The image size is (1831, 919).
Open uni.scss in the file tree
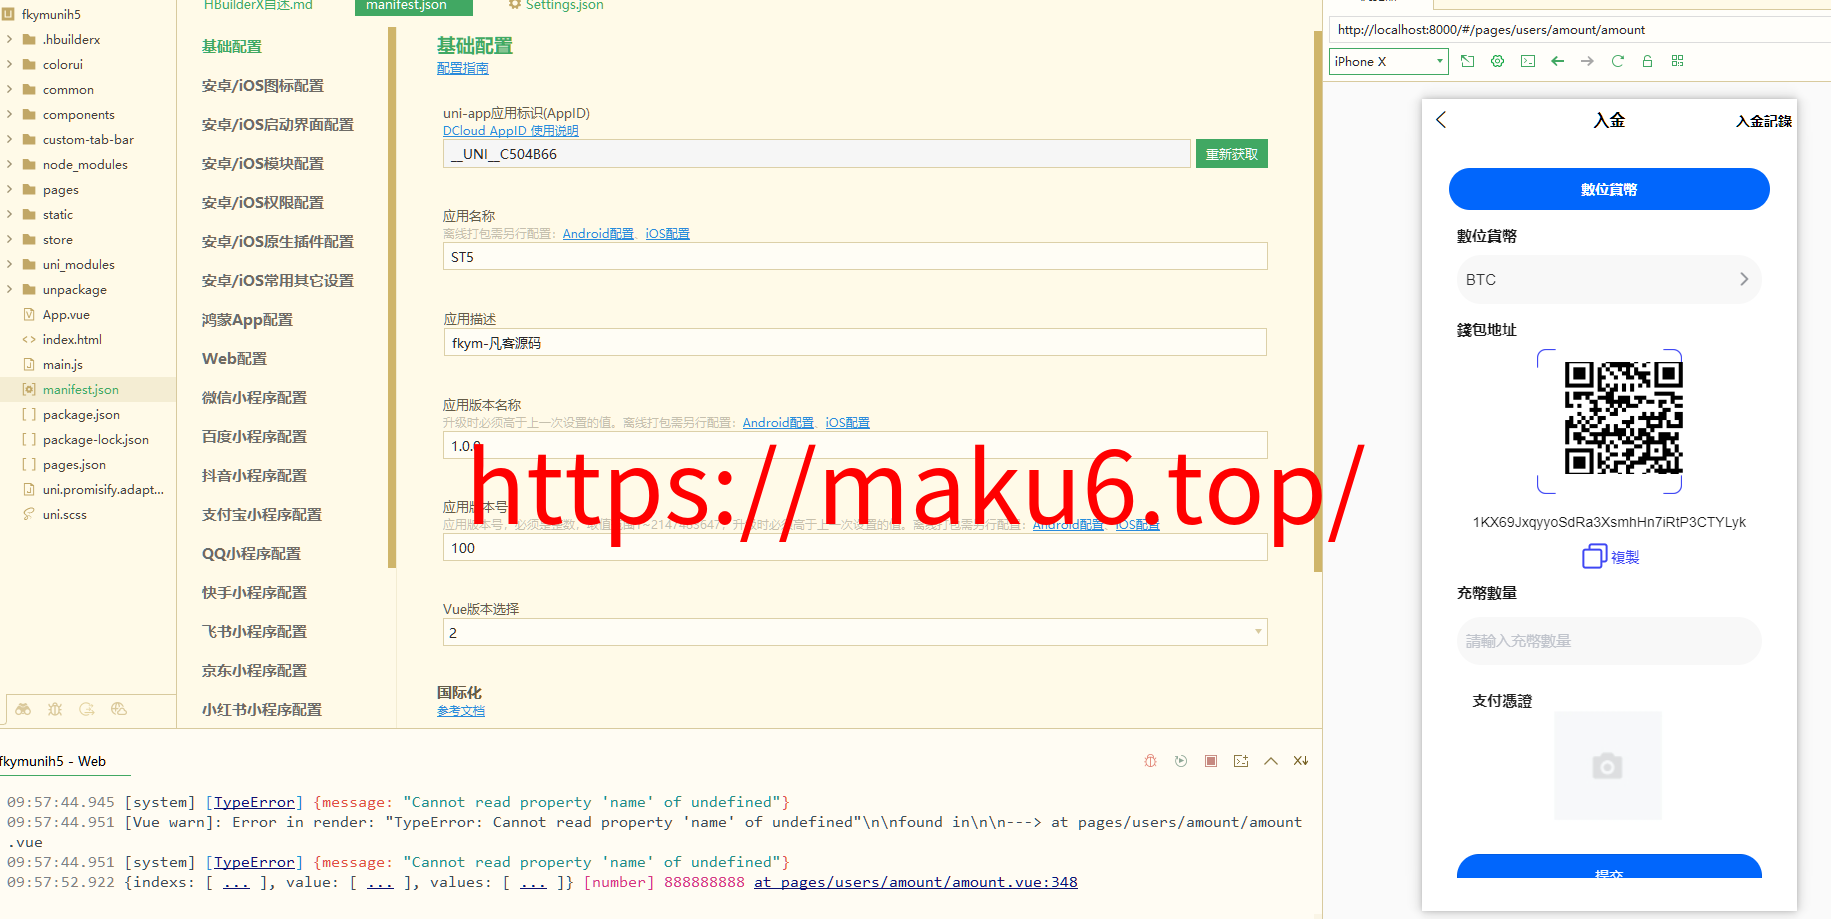pos(64,514)
